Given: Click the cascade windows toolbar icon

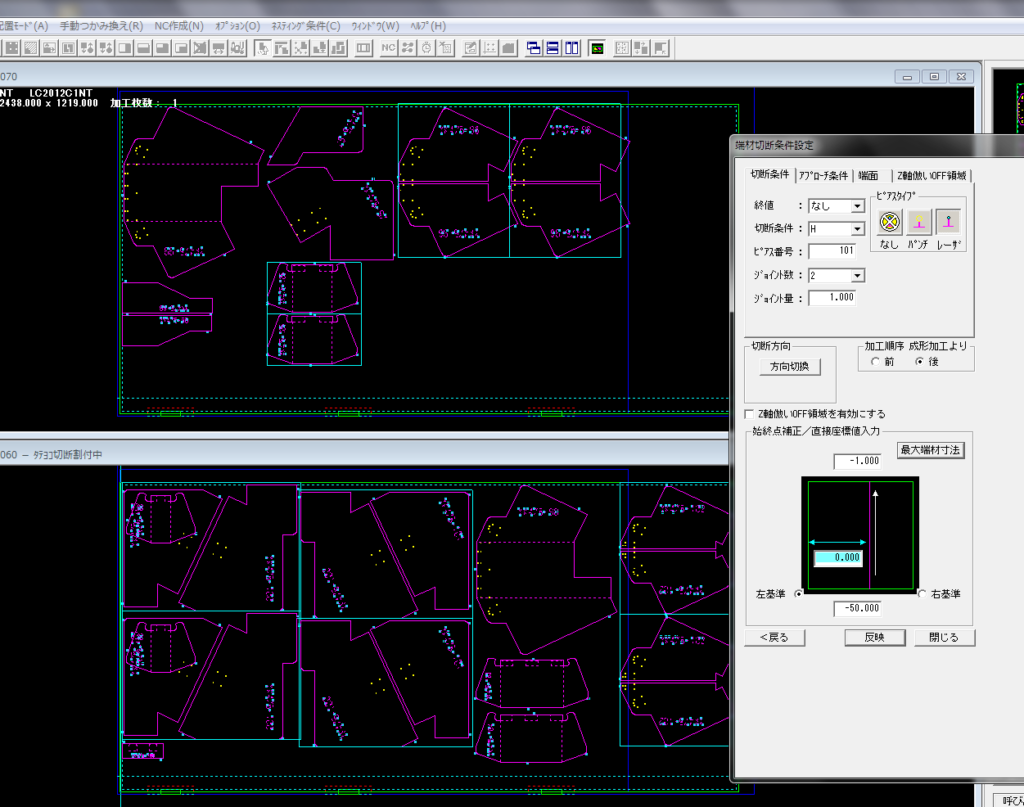Looking at the screenshot, I should click(534, 48).
